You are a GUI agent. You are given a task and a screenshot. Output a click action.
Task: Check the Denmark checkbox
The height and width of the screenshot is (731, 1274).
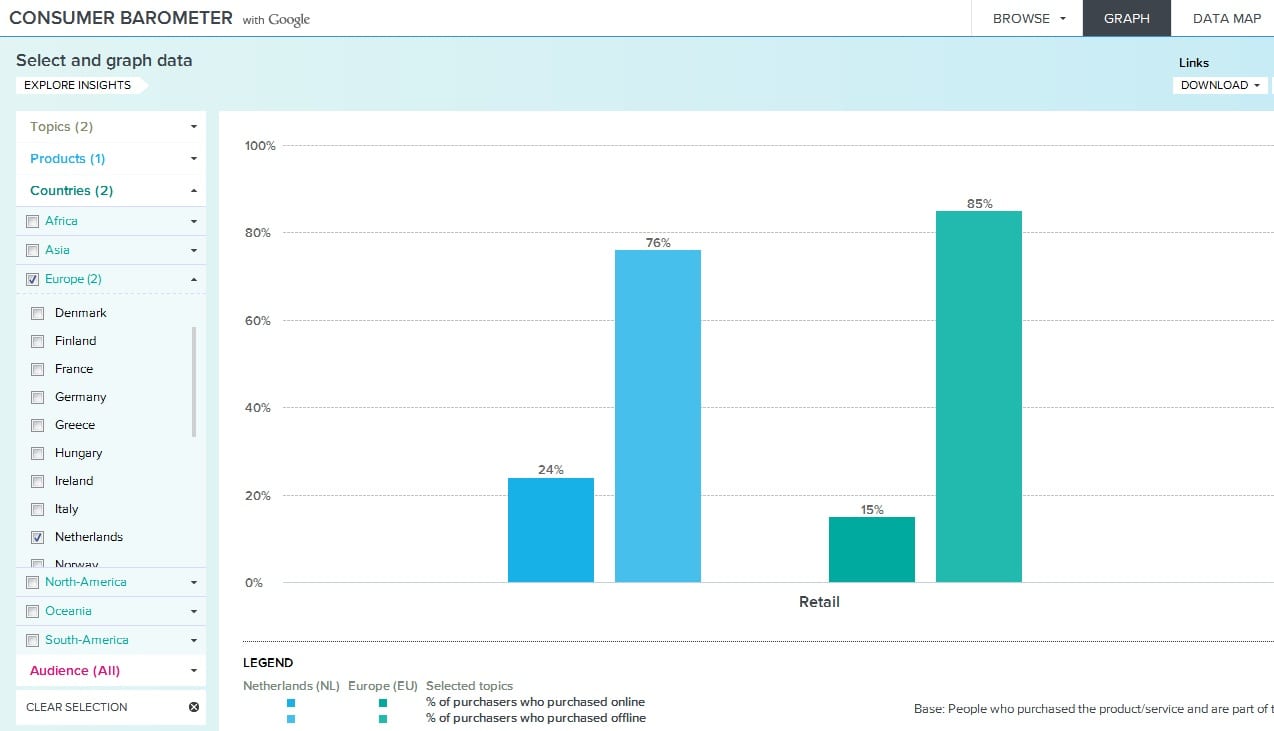point(37,313)
